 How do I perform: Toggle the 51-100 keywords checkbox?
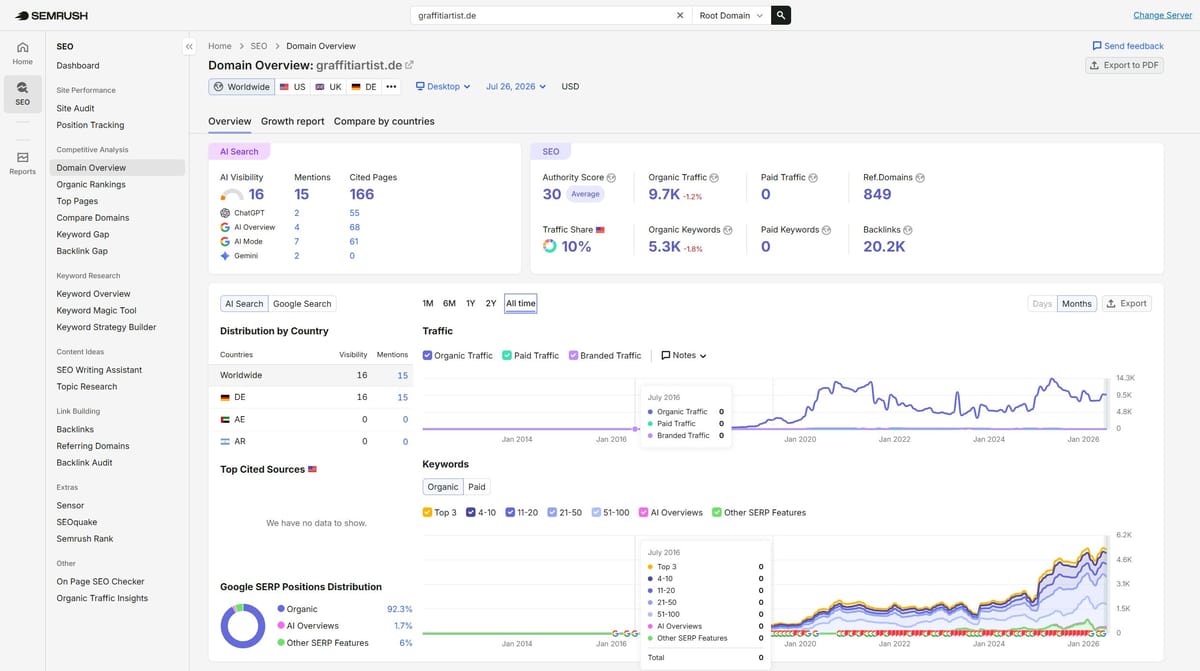coord(596,512)
